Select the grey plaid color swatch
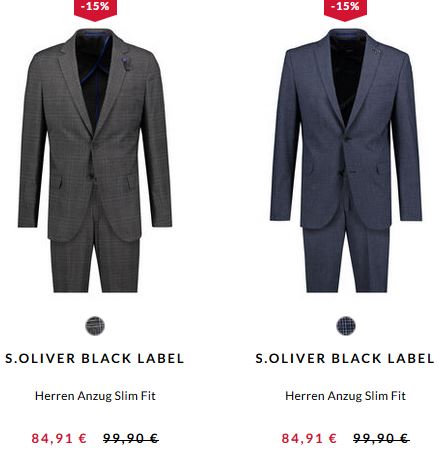438x452 pixels. coord(95,326)
